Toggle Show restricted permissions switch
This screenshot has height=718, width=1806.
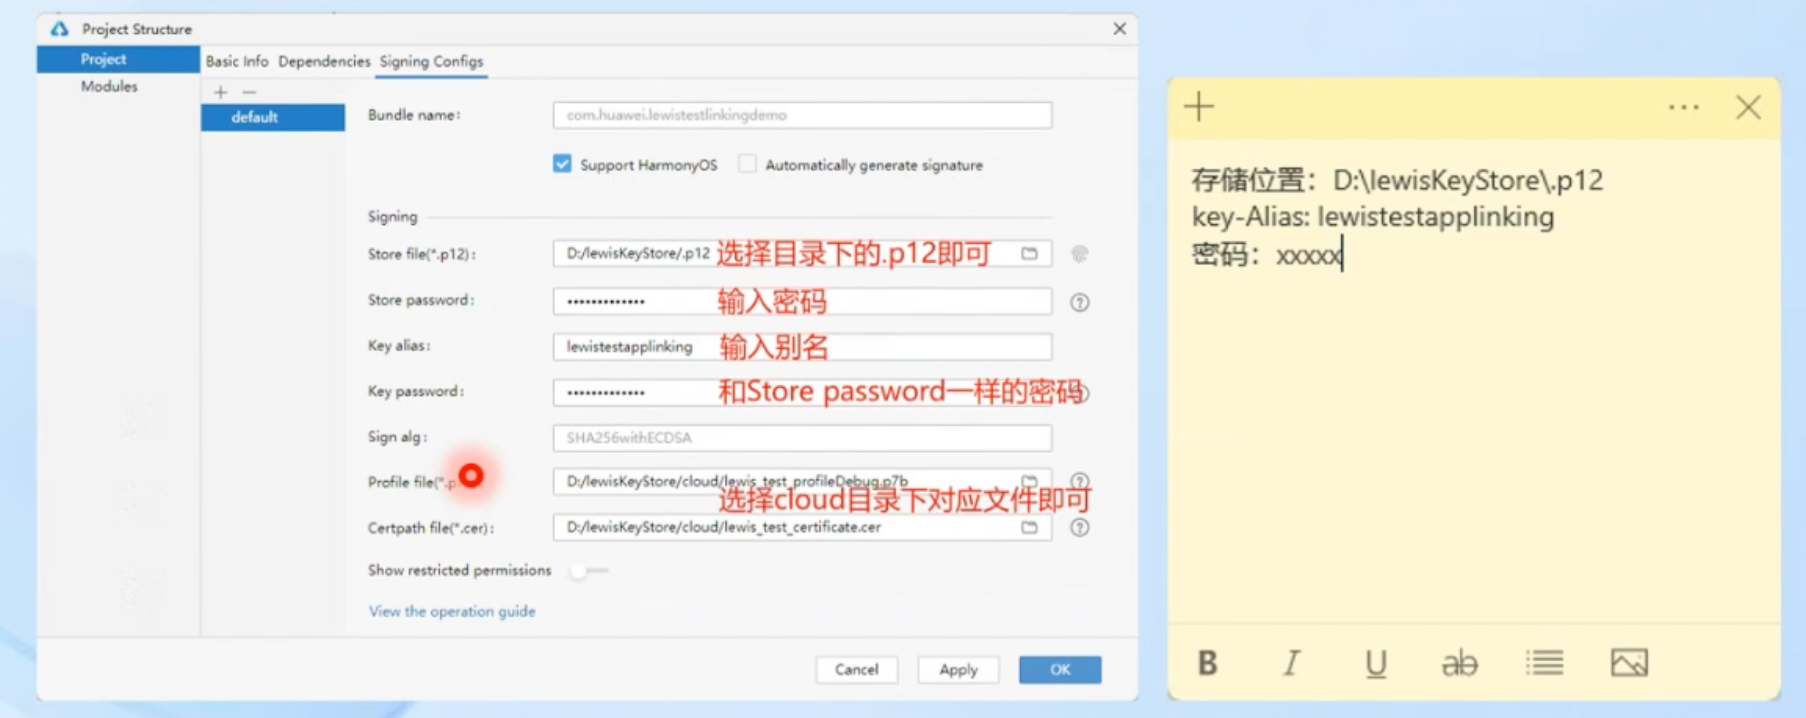point(588,571)
